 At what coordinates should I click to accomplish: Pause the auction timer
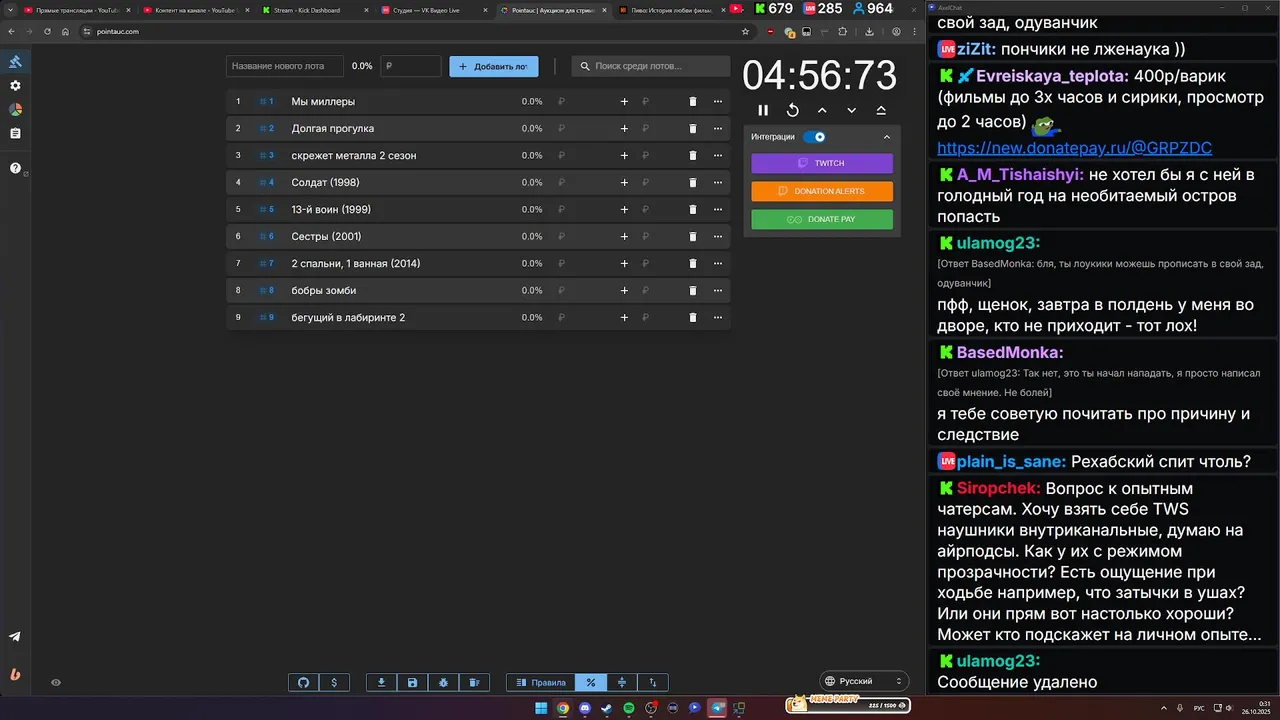[763, 111]
